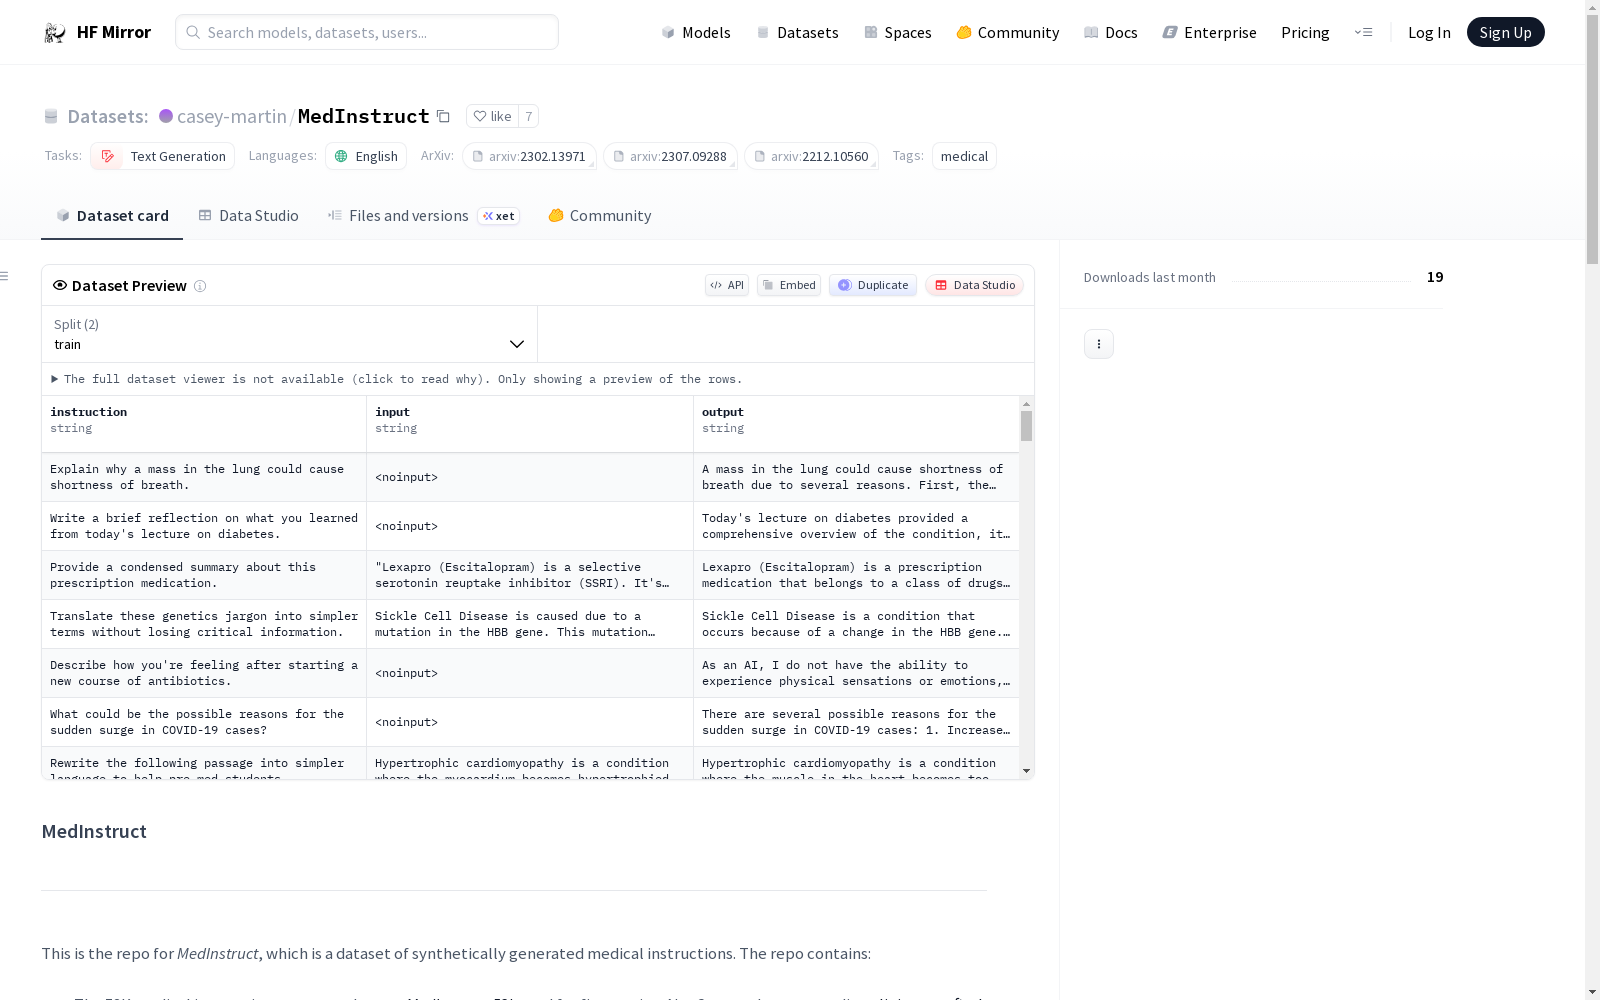Select the Dataset card tab
Viewport: 1600px width, 1000px height.
112,216
